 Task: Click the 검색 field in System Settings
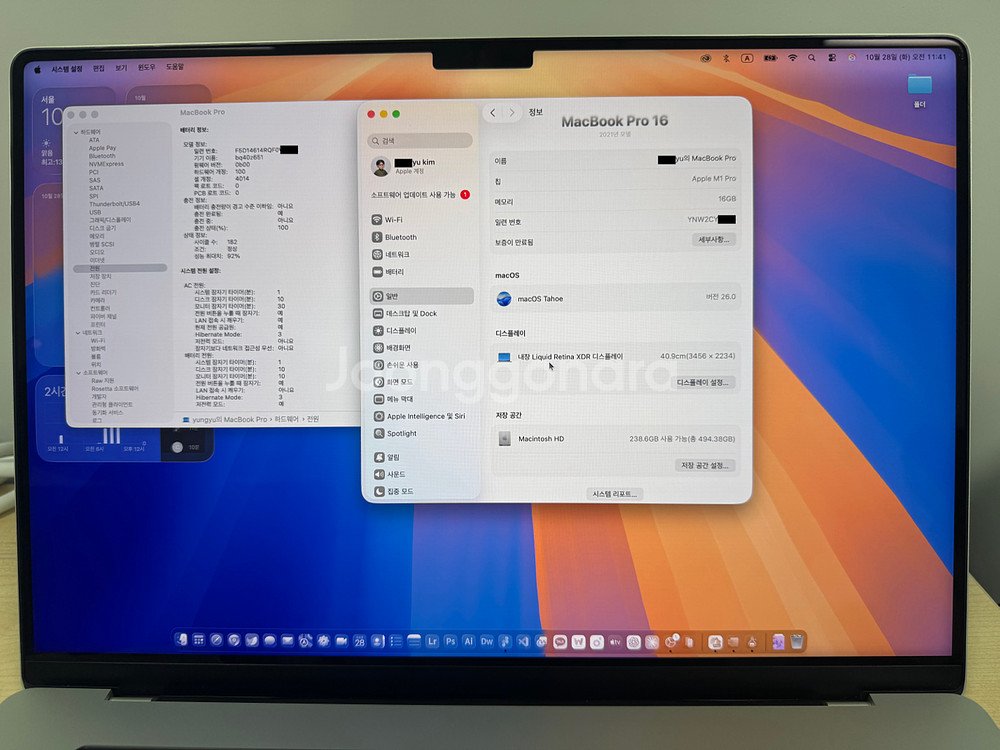[x=420, y=141]
